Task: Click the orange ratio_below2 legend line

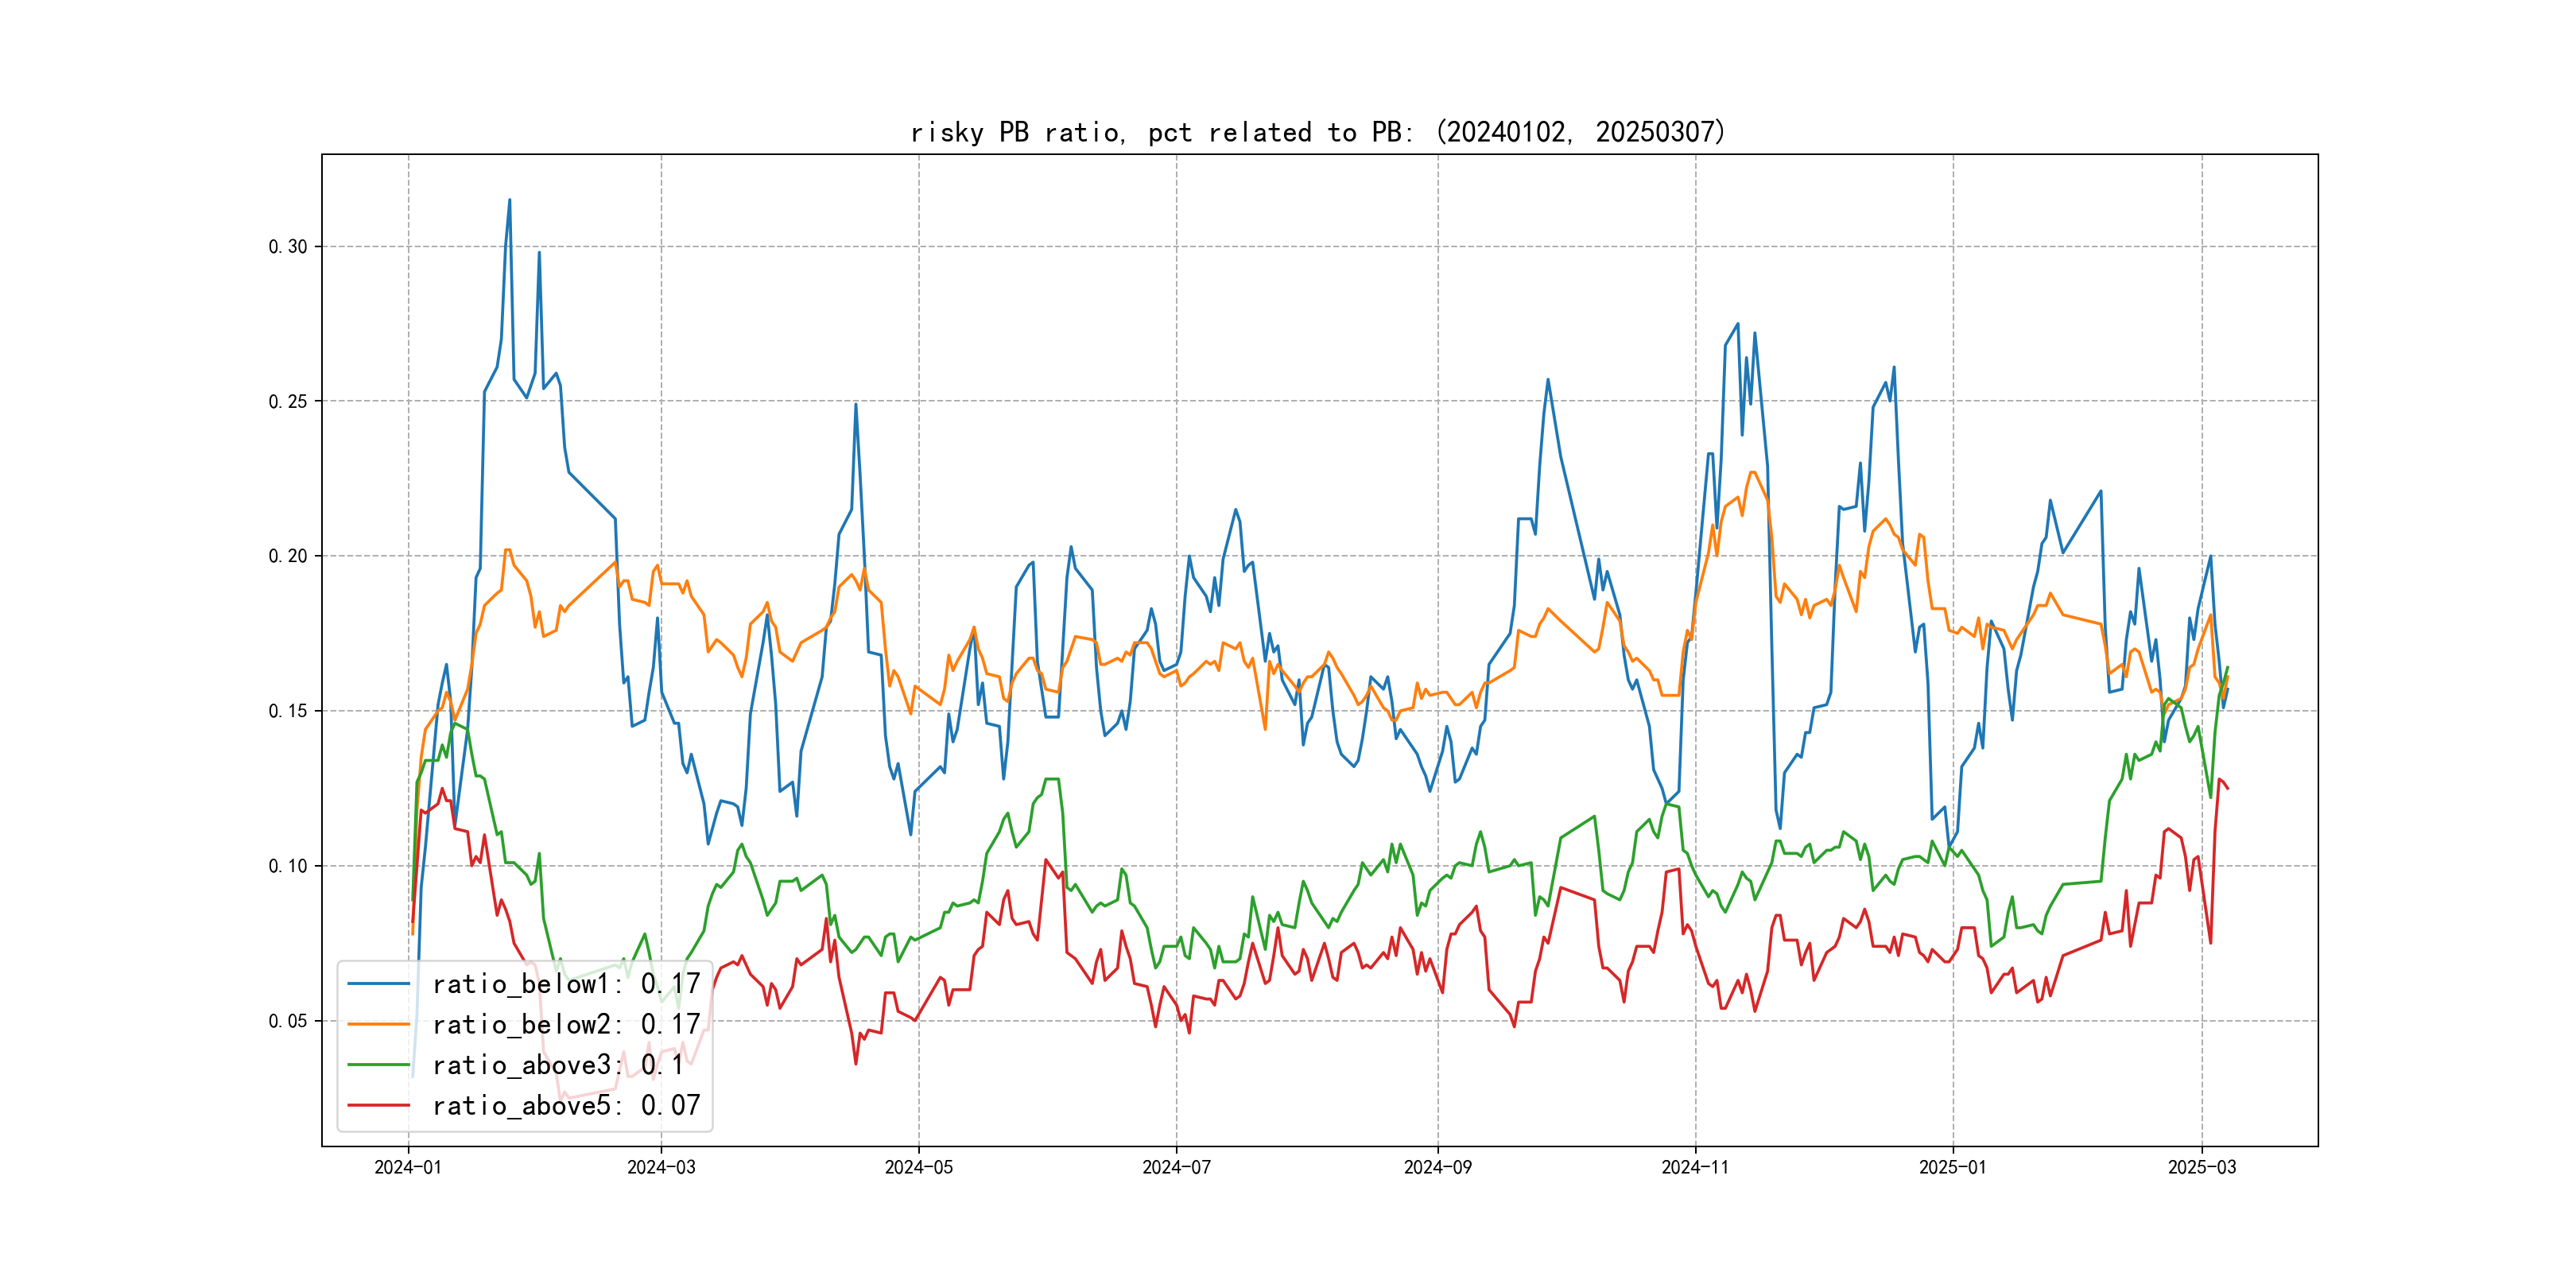Action: (378, 1024)
